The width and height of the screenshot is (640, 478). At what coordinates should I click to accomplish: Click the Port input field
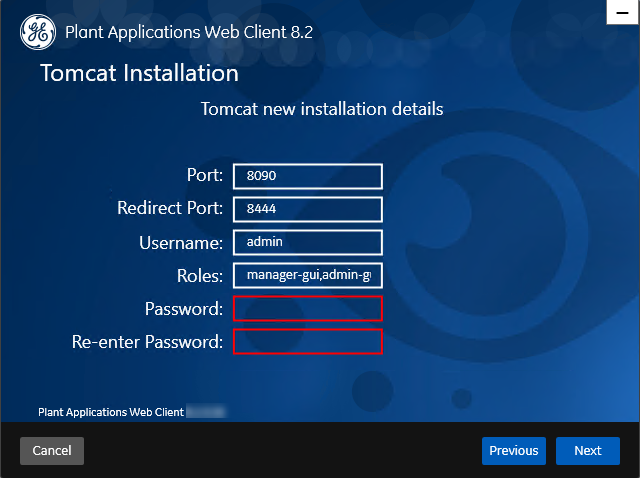[308, 176]
